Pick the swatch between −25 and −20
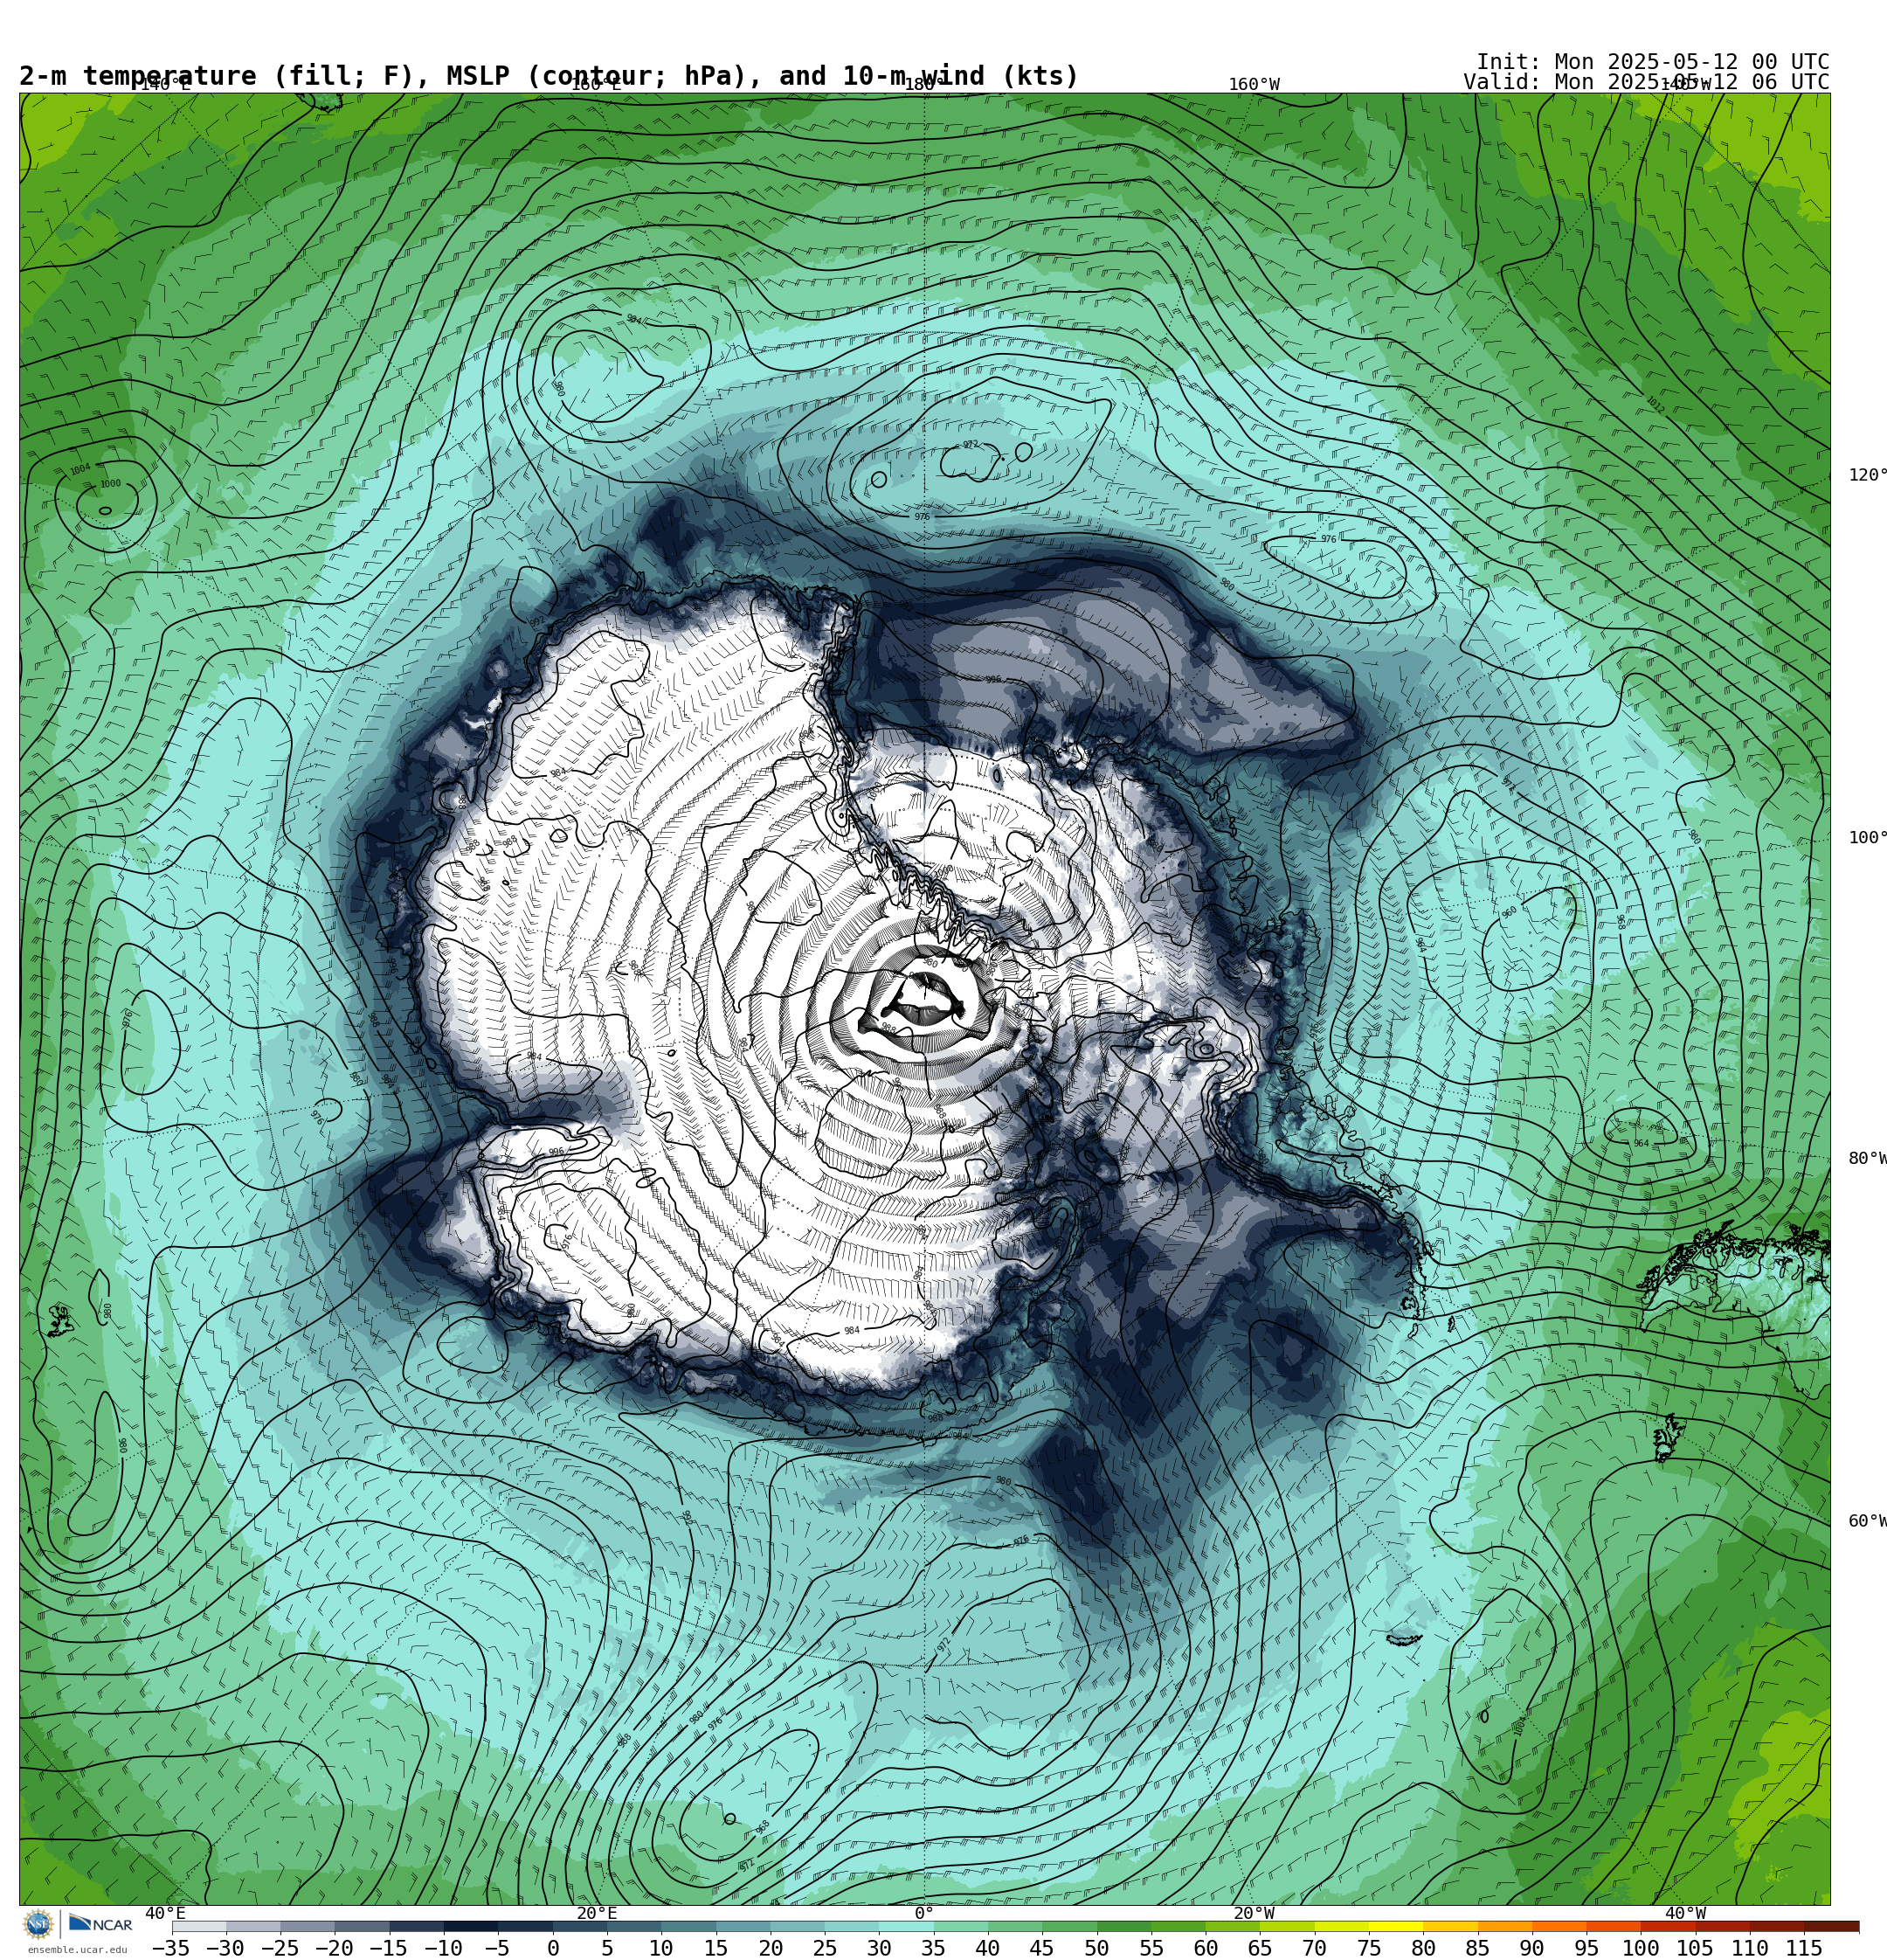 click(308, 1926)
